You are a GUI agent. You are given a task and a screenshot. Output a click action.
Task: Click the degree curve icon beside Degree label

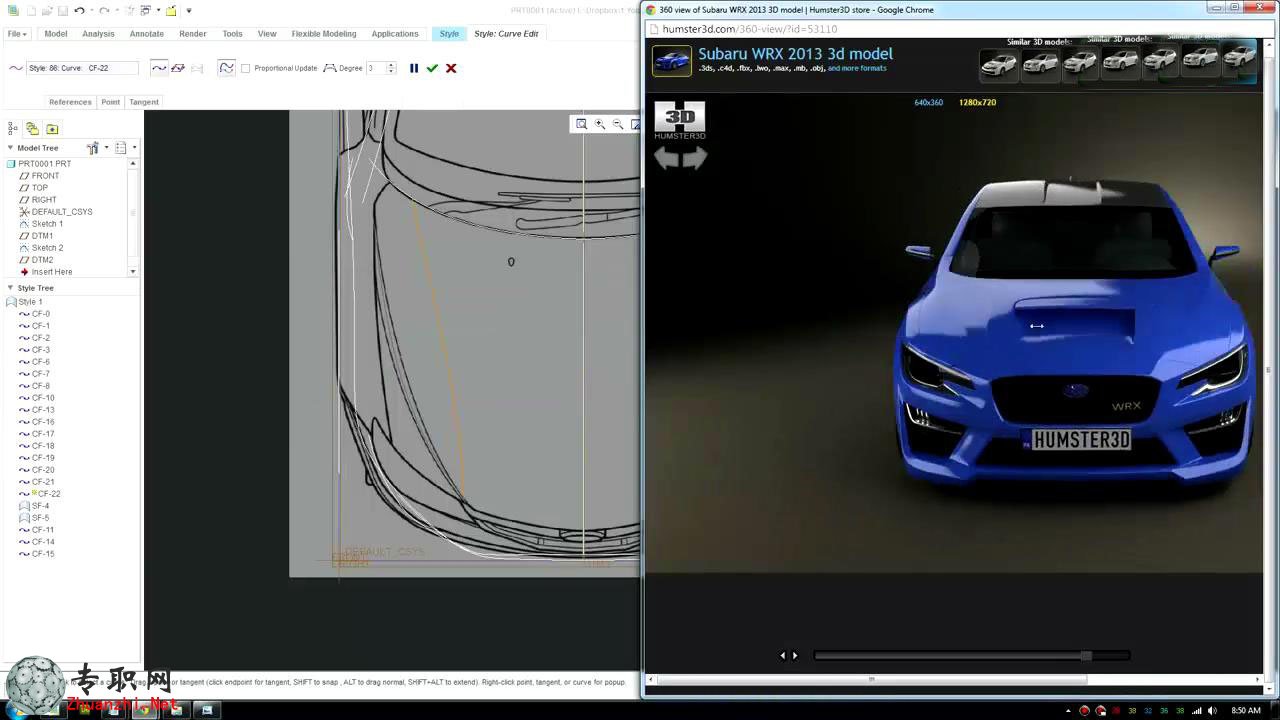click(329, 68)
